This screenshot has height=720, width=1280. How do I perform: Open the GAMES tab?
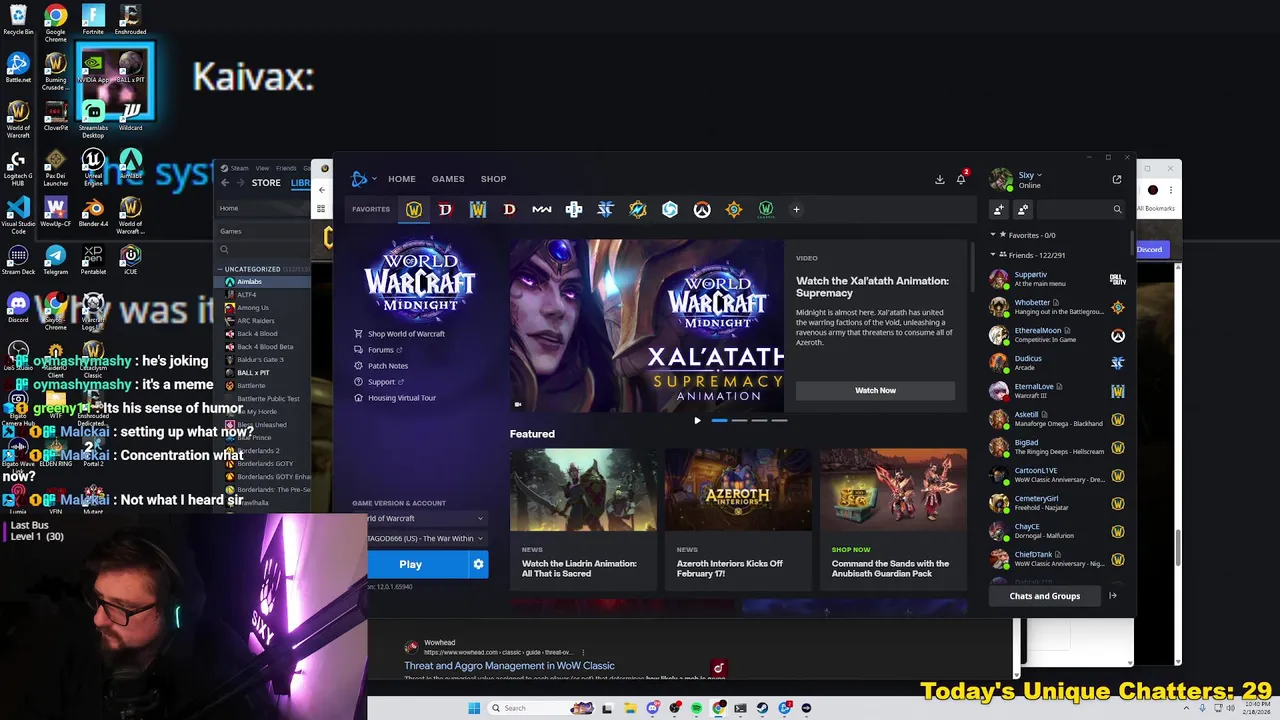(448, 179)
